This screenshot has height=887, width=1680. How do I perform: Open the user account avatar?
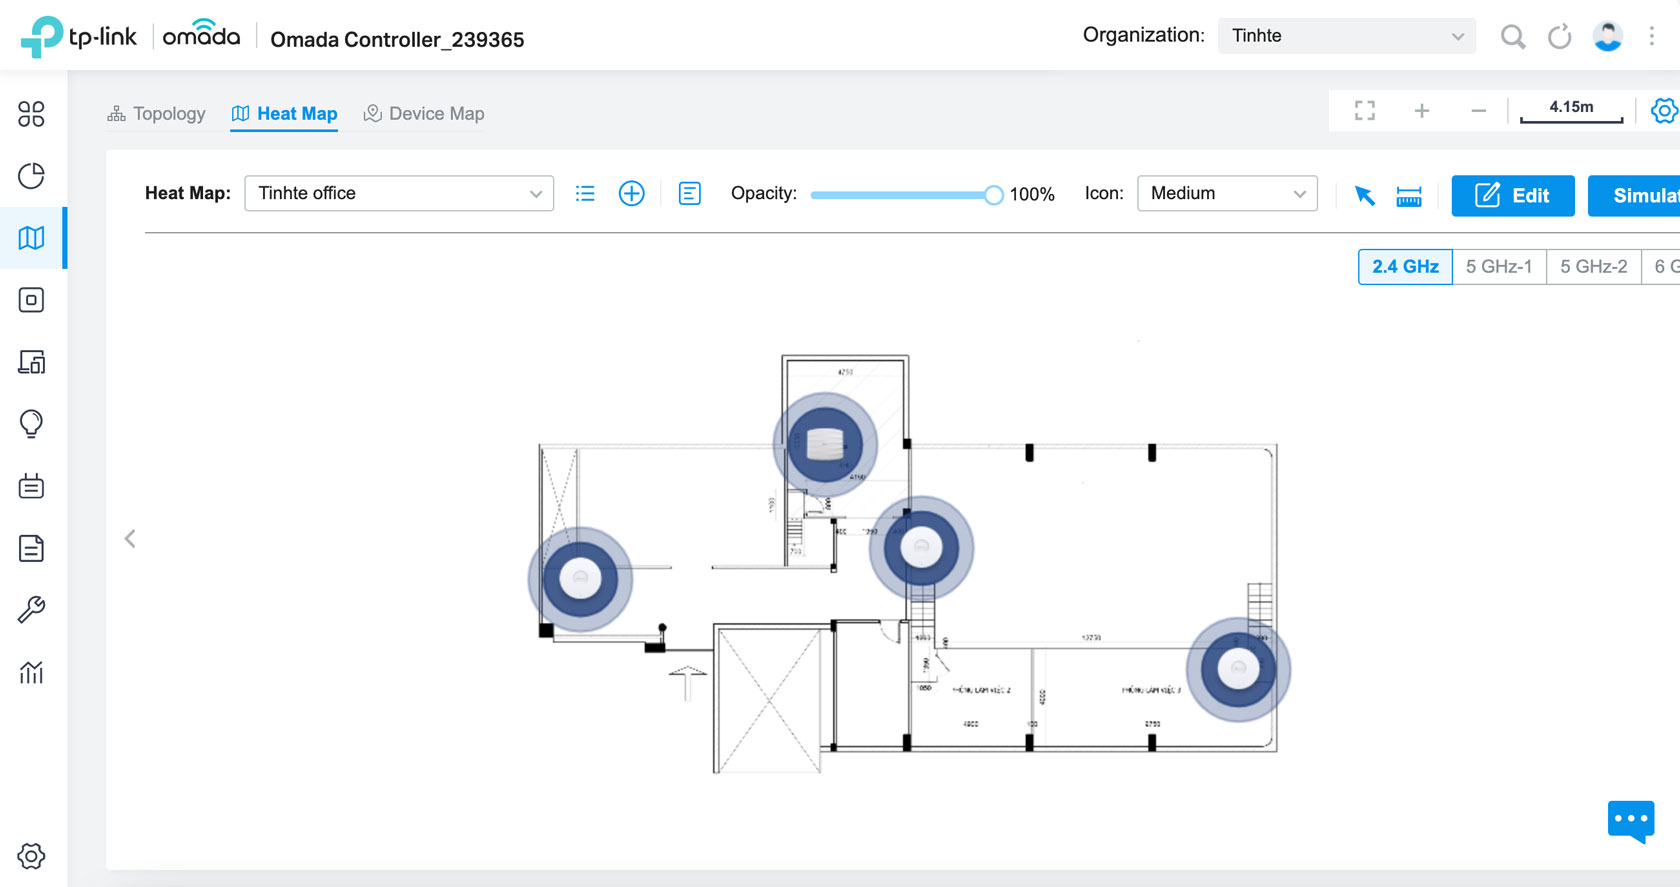point(1608,36)
